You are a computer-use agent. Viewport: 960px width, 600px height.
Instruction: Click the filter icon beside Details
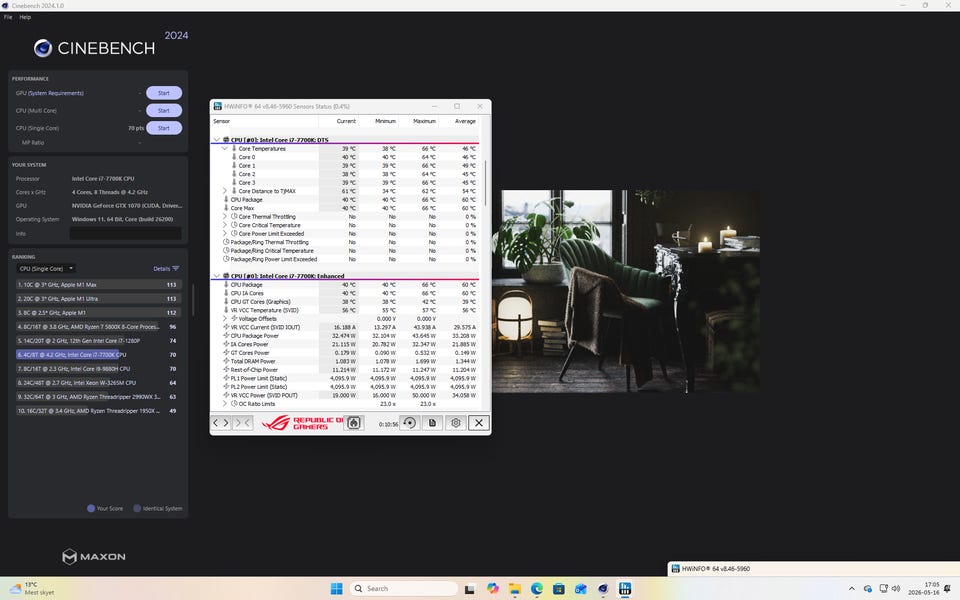pyautogui.click(x=176, y=268)
